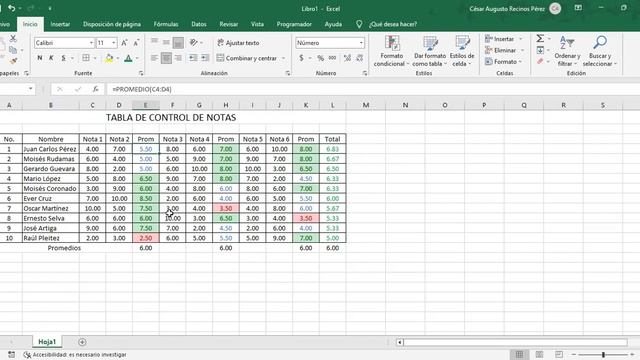
Task: Expand the Formato cells dropdown arrow
Action: click(x=520, y=62)
